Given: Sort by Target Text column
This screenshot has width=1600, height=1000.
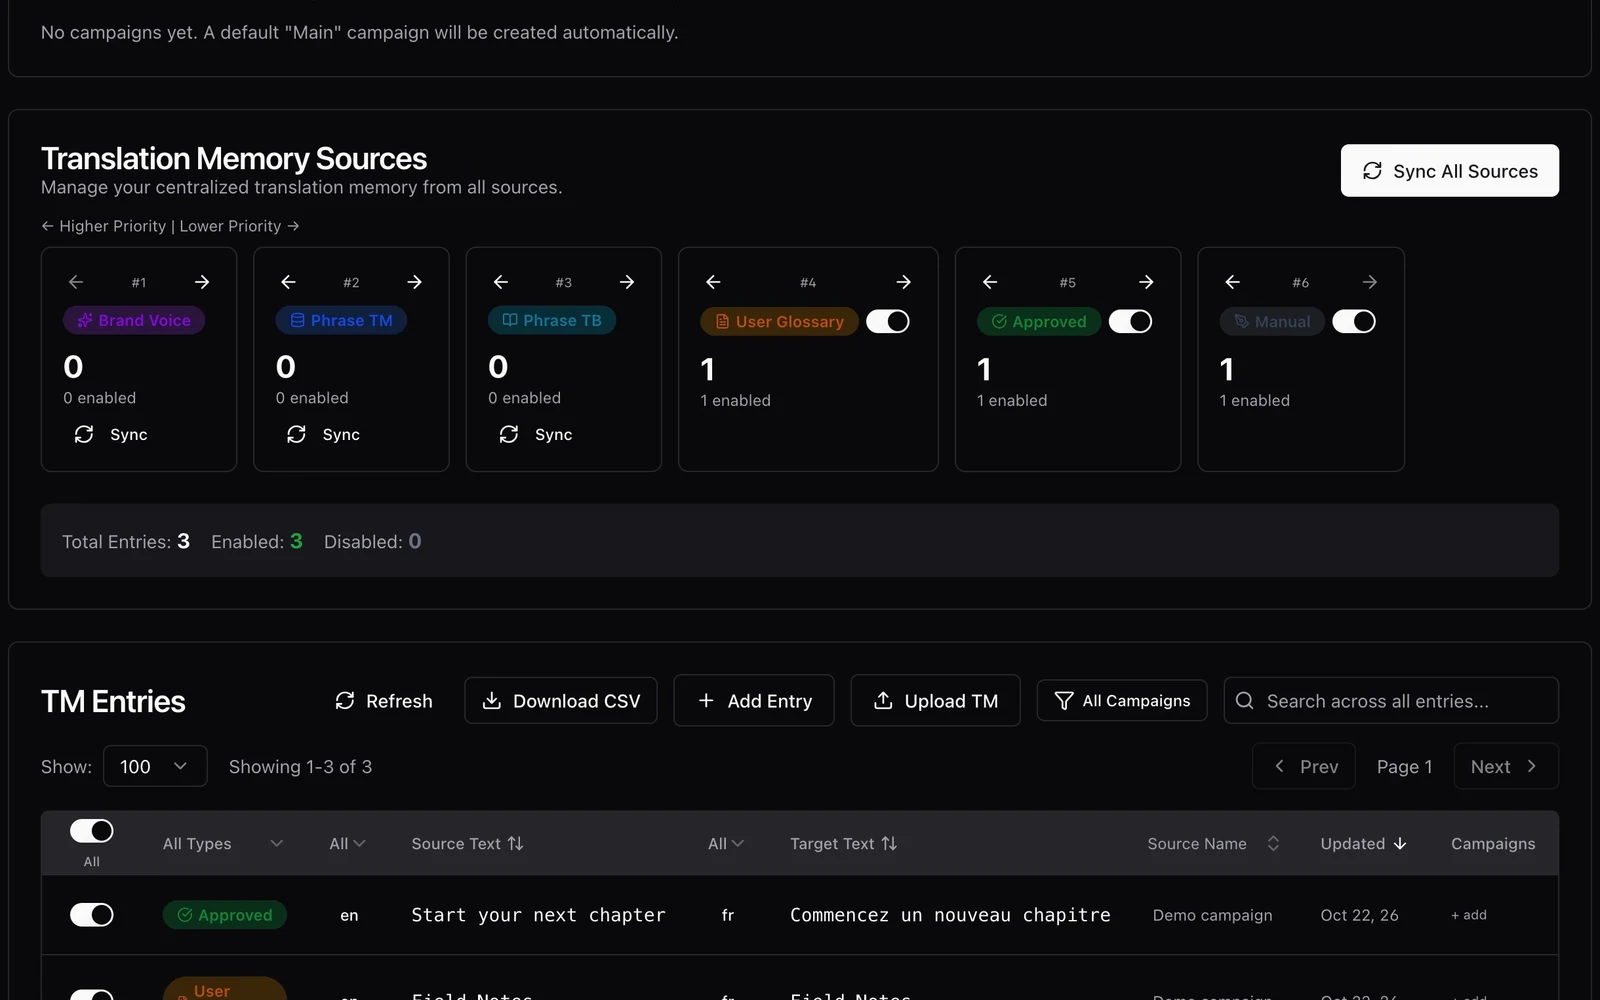Looking at the screenshot, I should [x=843, y=844].
